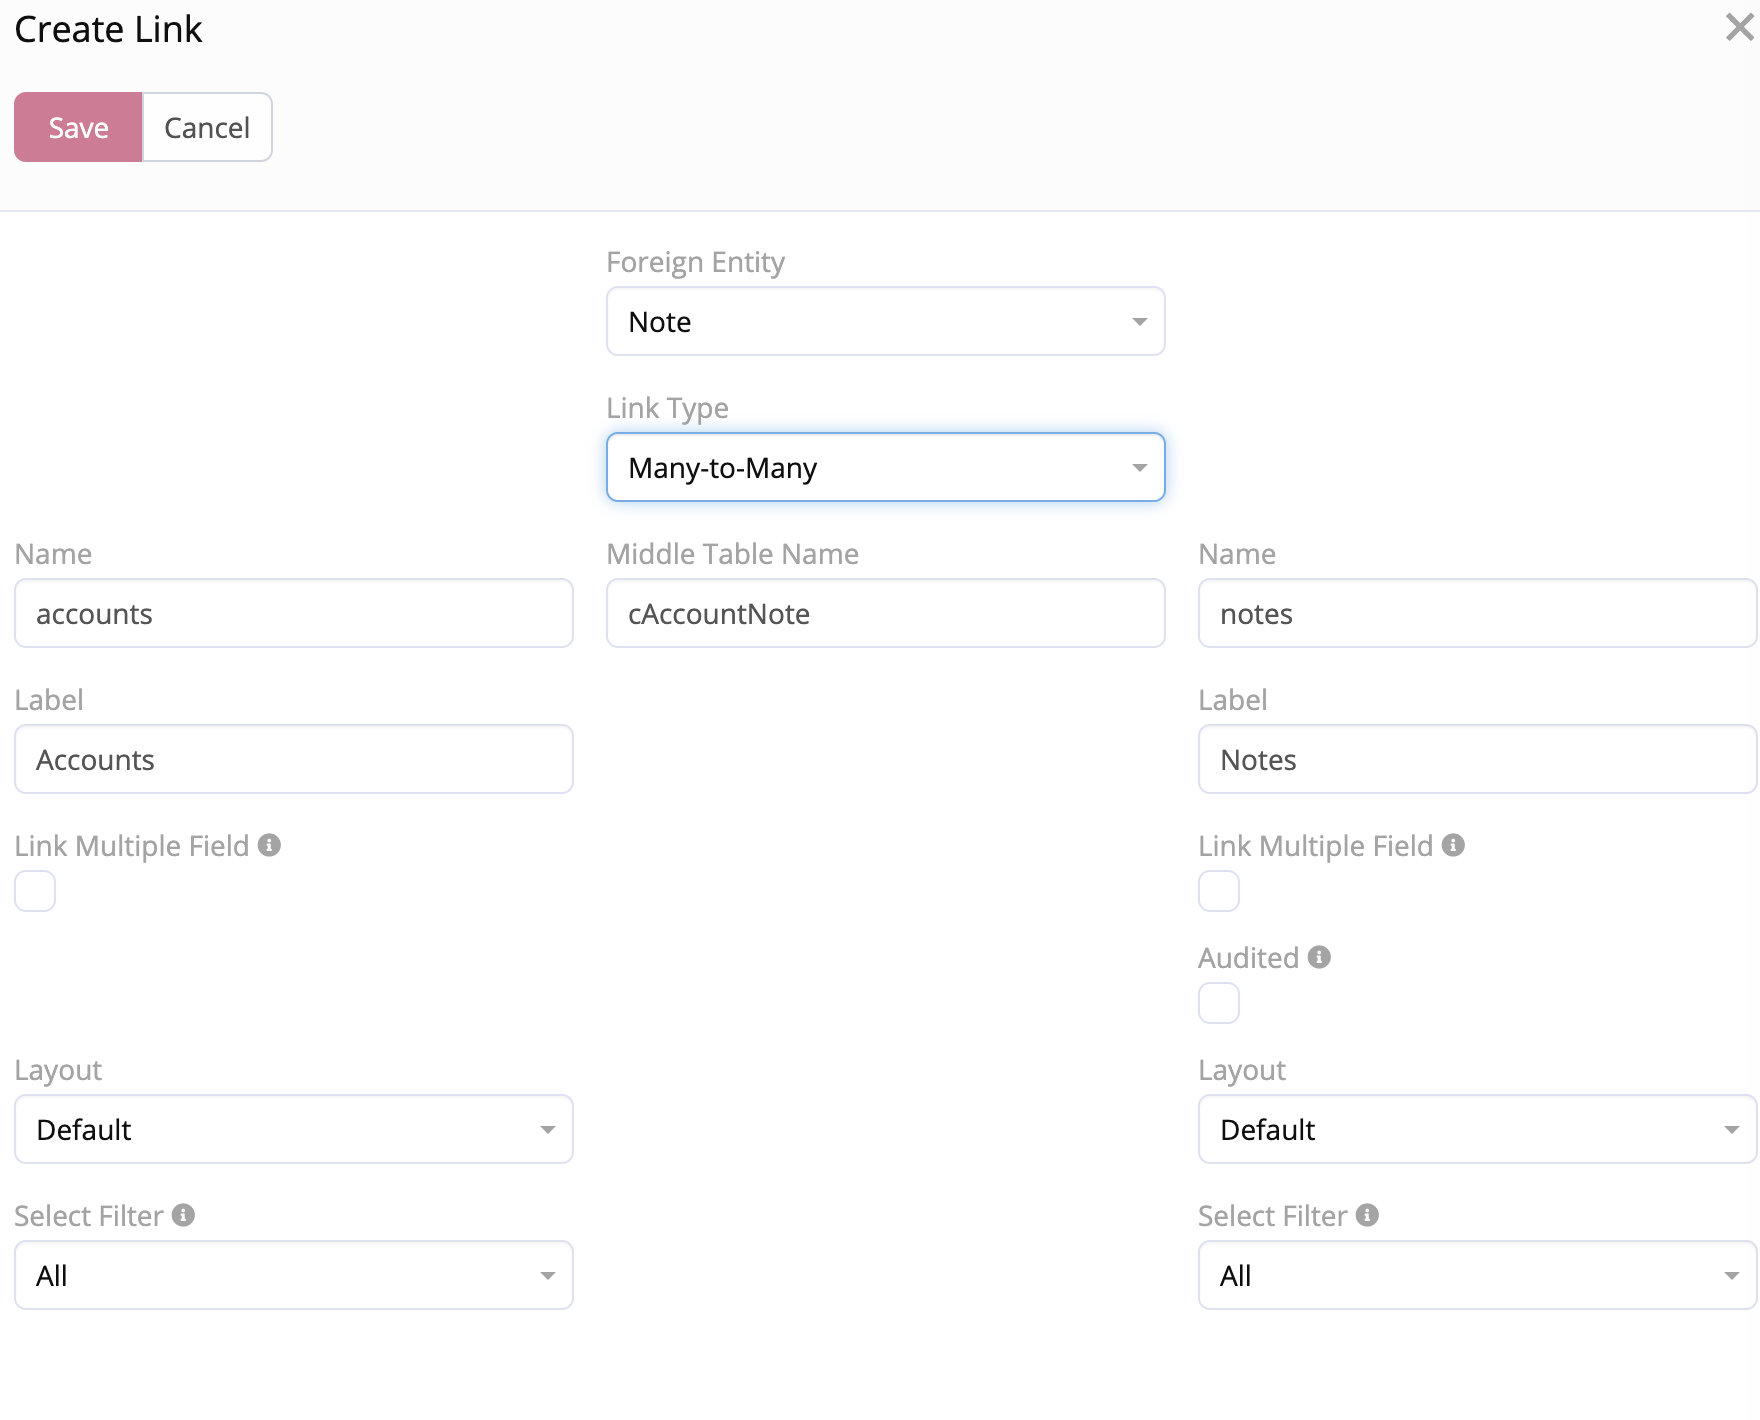
Task: Open the left Layout dropdown
Action: tap(293, 1129)
